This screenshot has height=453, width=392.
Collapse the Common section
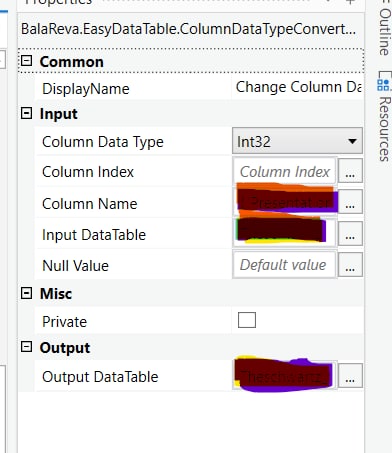coord(26,61)
